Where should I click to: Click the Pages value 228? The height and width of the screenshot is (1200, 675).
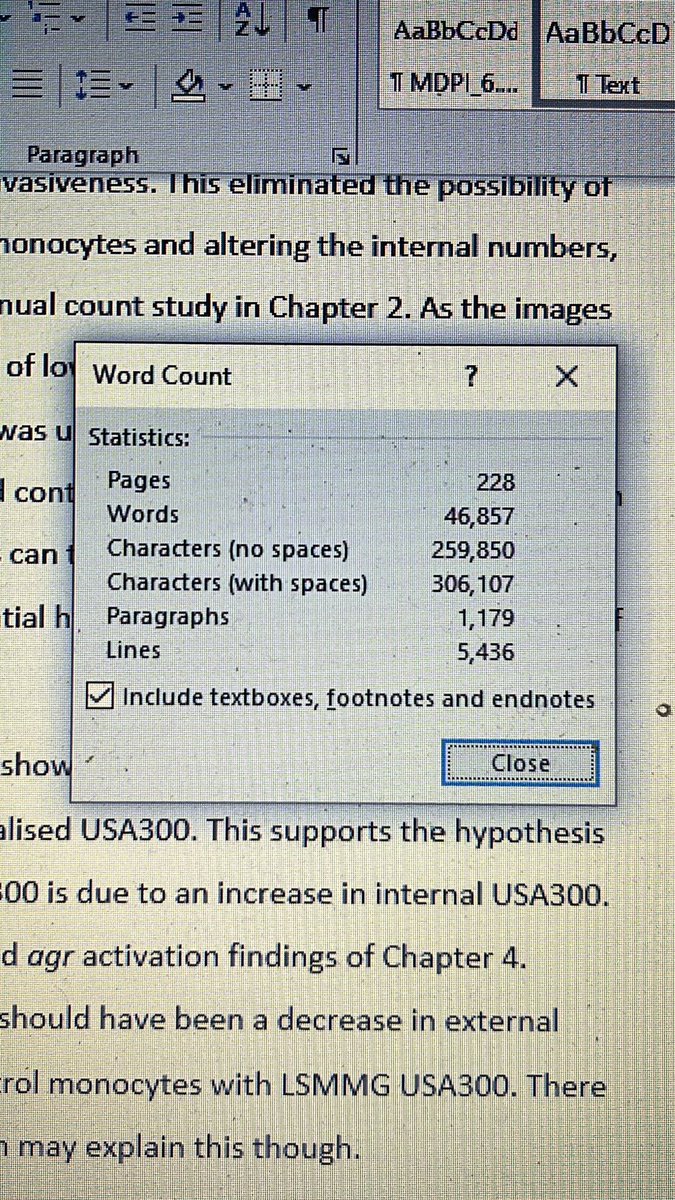[x=496, y=482]
